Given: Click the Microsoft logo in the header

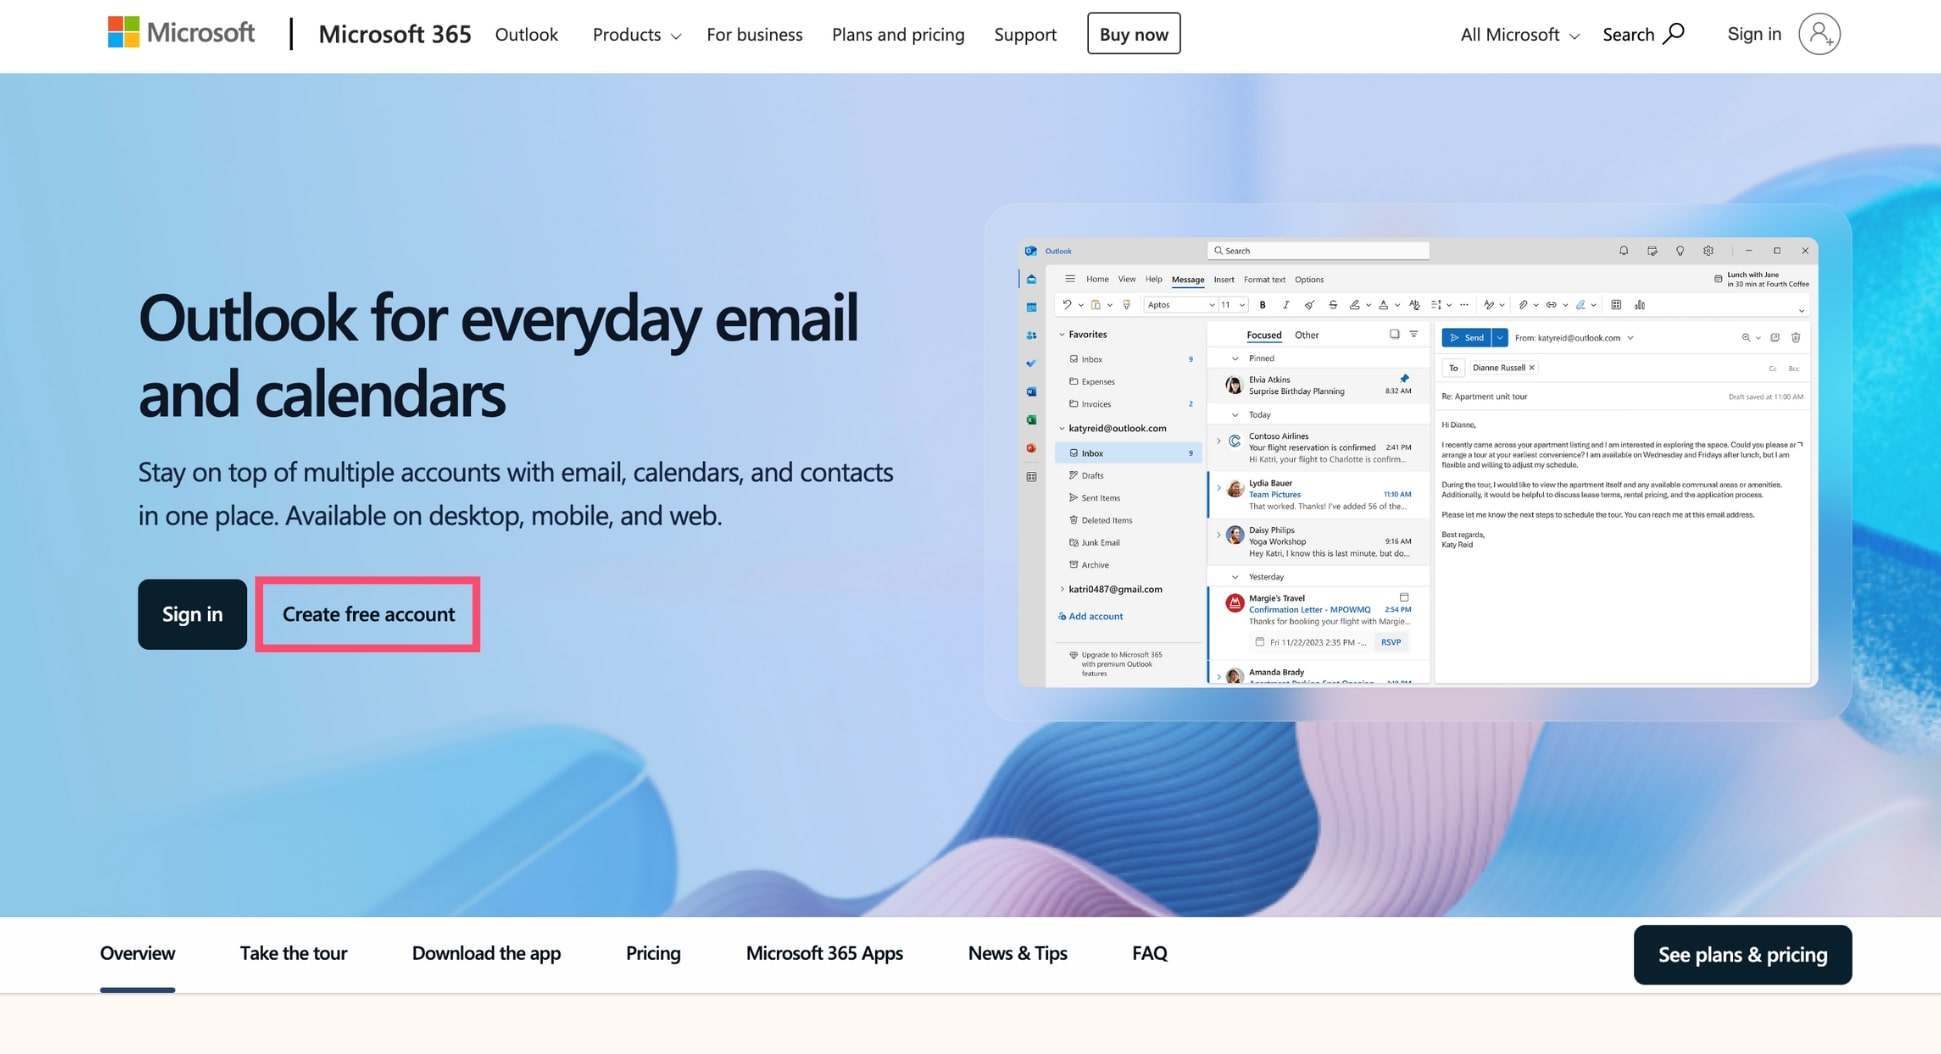Looking at the screenshot, I should [x=181, y=33].
